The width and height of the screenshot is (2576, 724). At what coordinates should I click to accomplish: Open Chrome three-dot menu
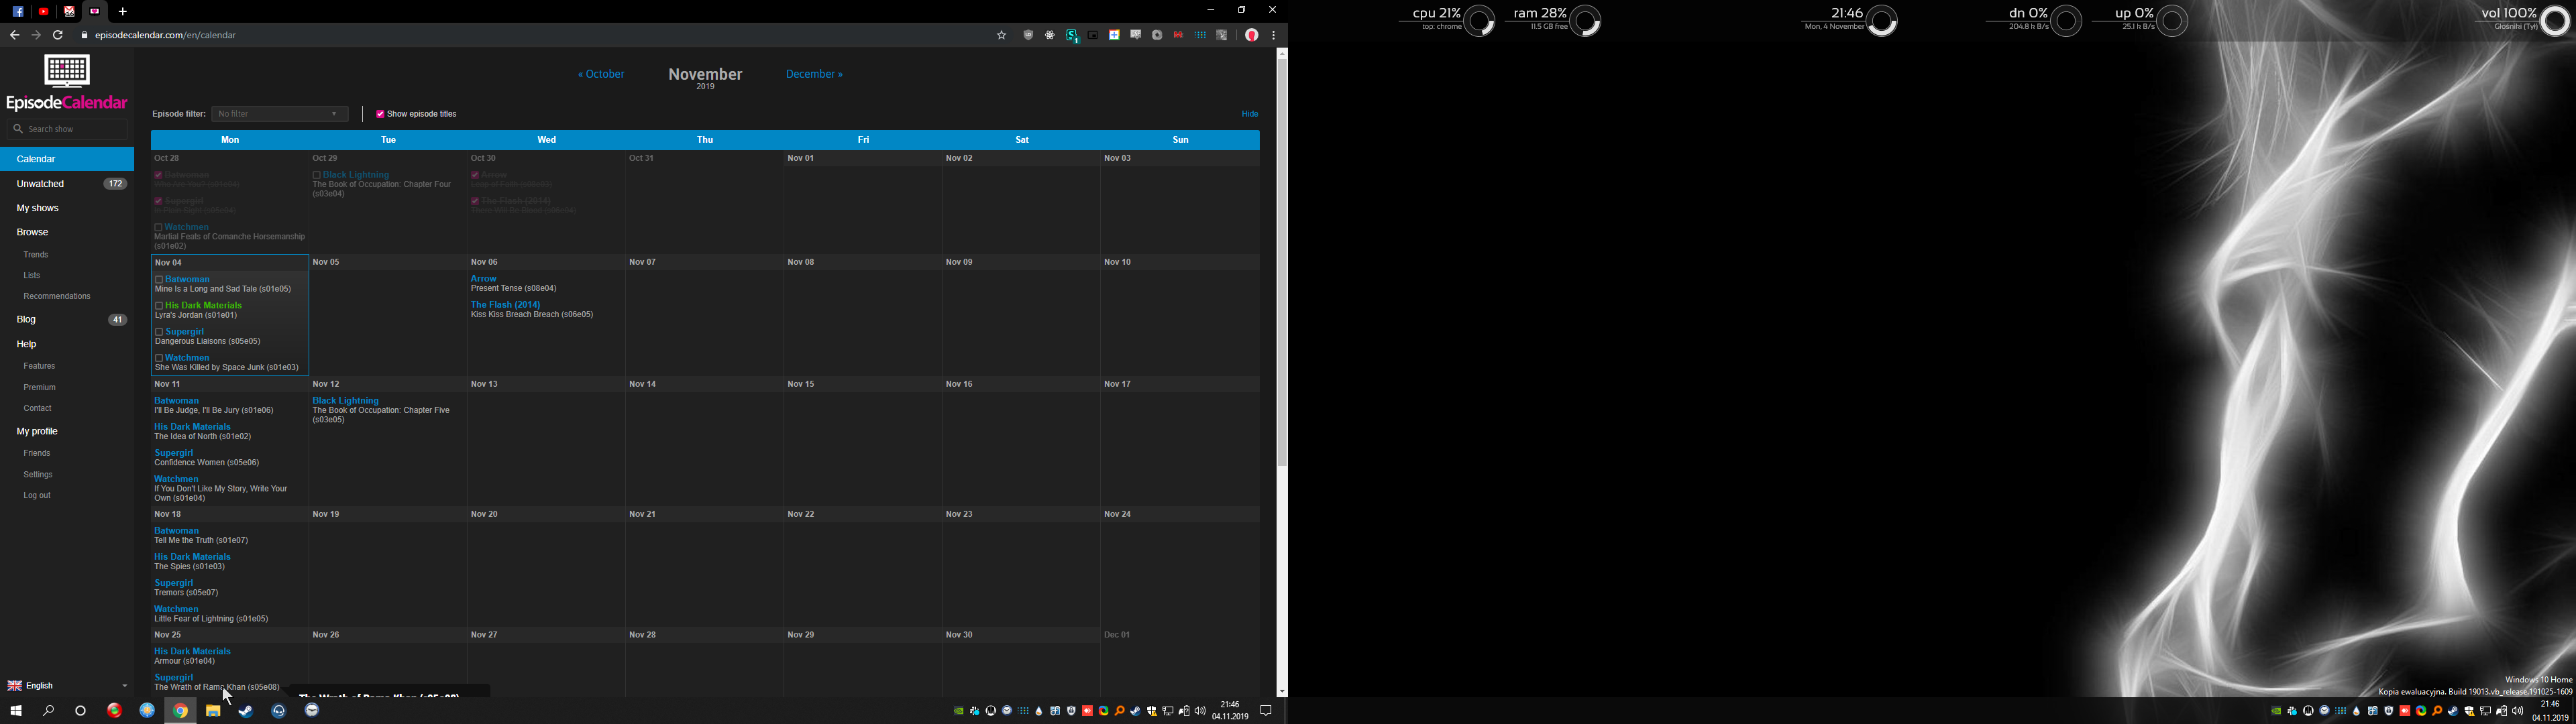pos(1273,35)
